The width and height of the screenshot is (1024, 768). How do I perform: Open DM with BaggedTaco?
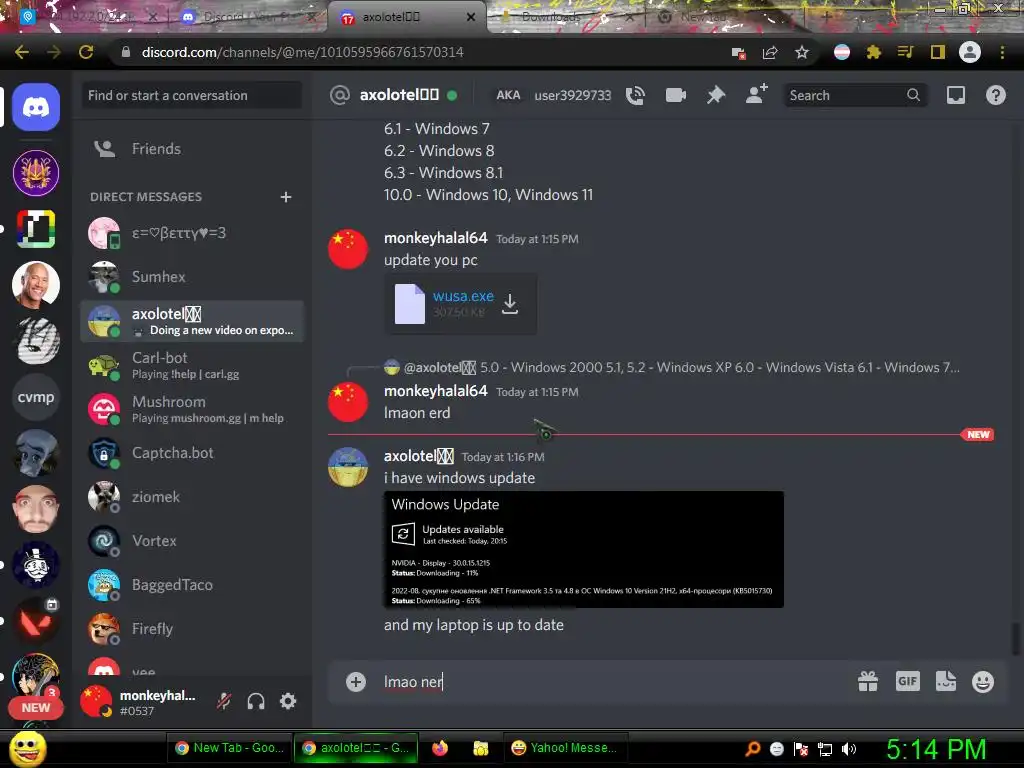click(x=192, y=585)
